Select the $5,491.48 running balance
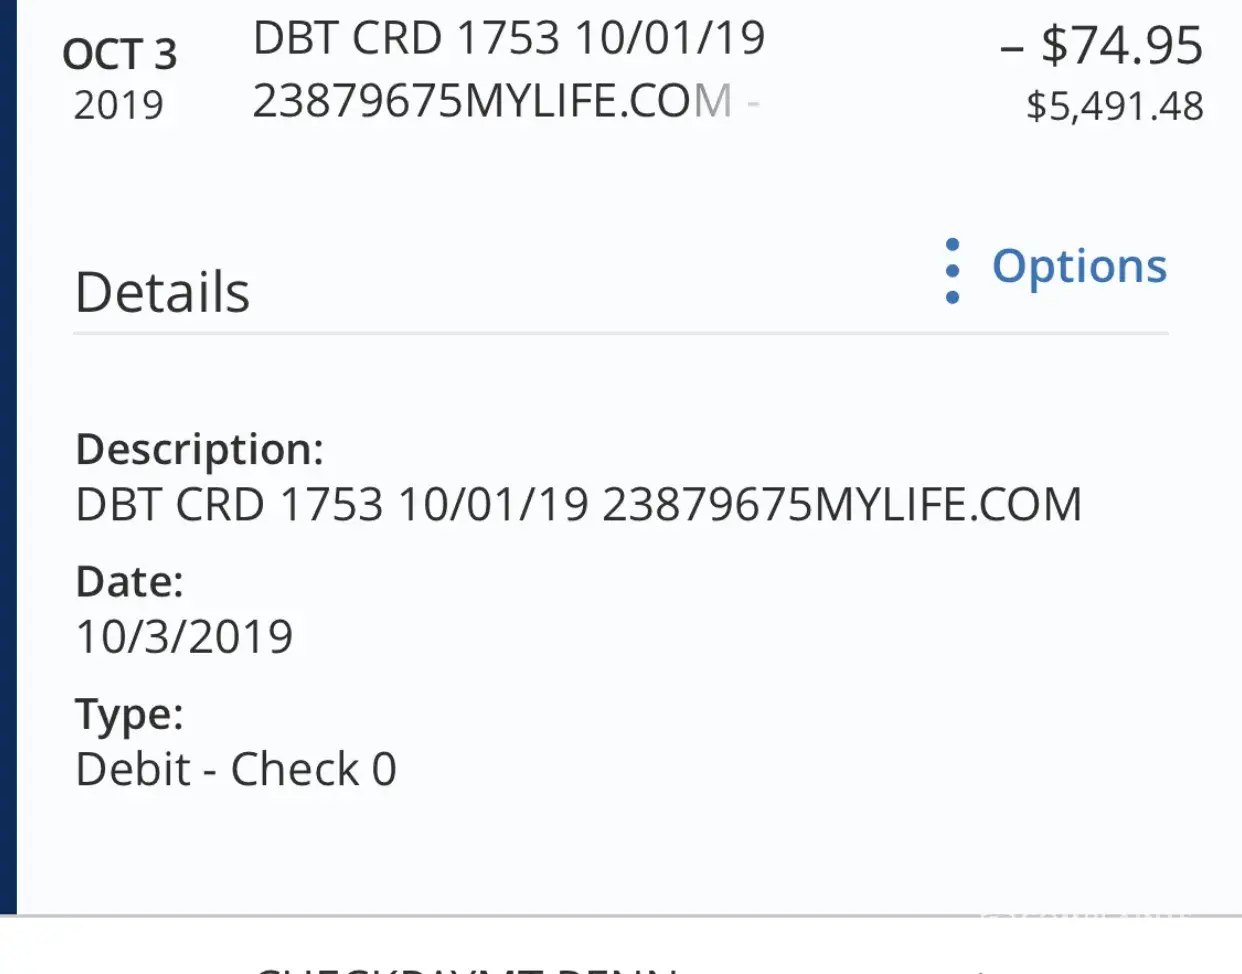Image resolution: width=1242 pixels, height=974 pixels. point(1114,107)
